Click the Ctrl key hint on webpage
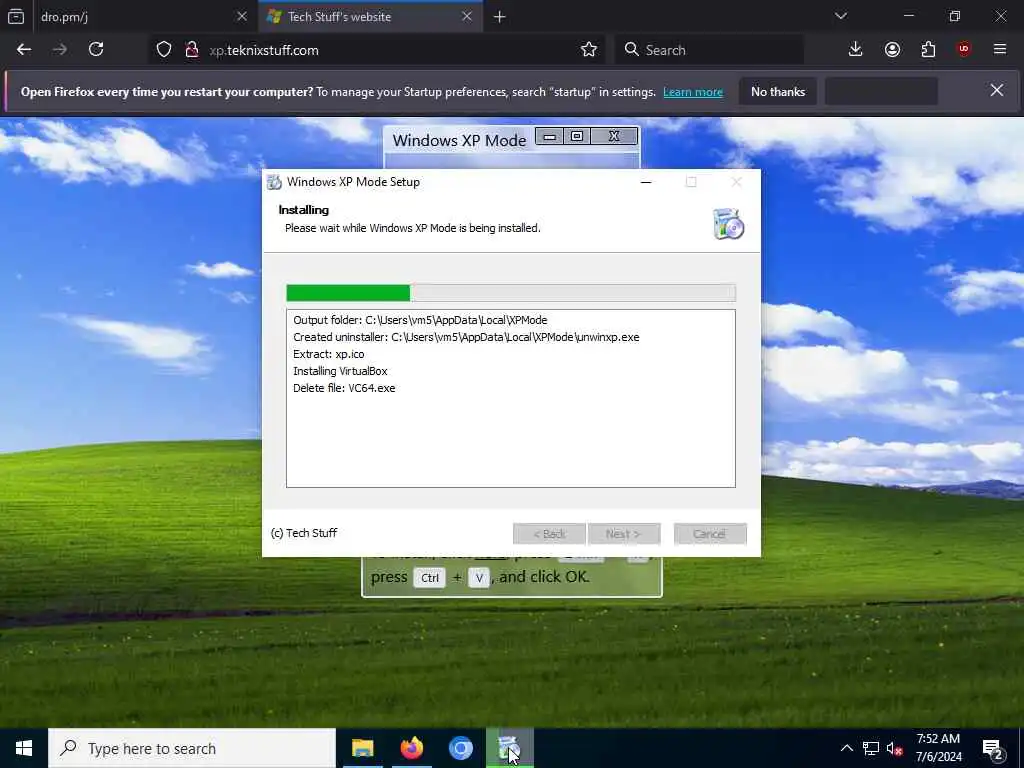This screenshot has width=1024, height=768. point(430,578)
